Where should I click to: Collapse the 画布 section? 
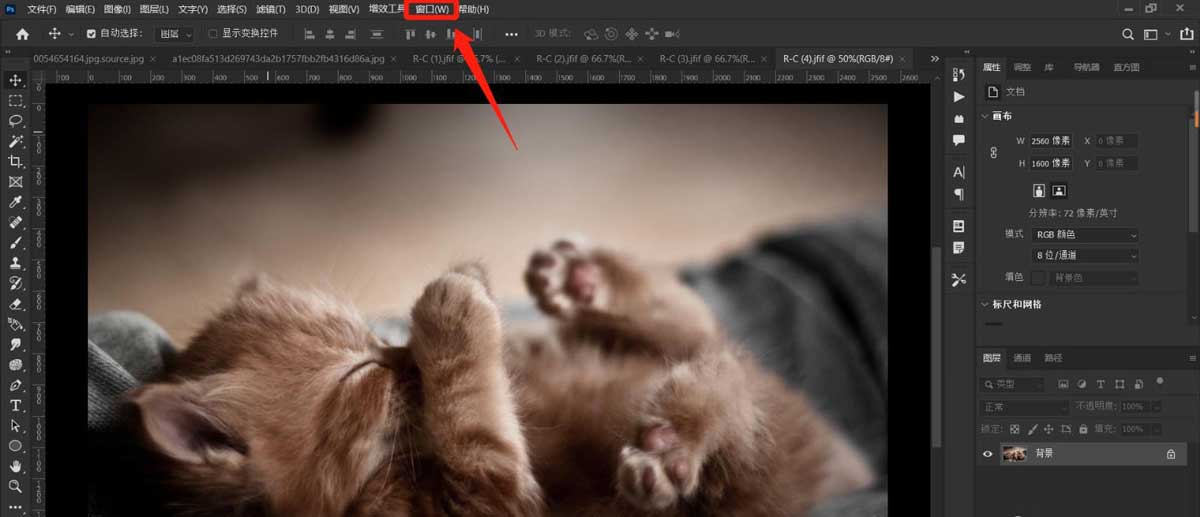pyautogui.click(x=985, y=116)
